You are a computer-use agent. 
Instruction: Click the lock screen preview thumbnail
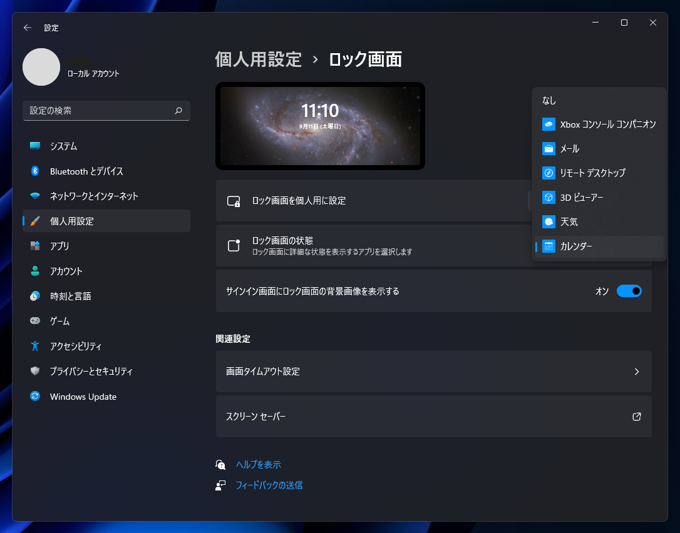click(320, 126)
